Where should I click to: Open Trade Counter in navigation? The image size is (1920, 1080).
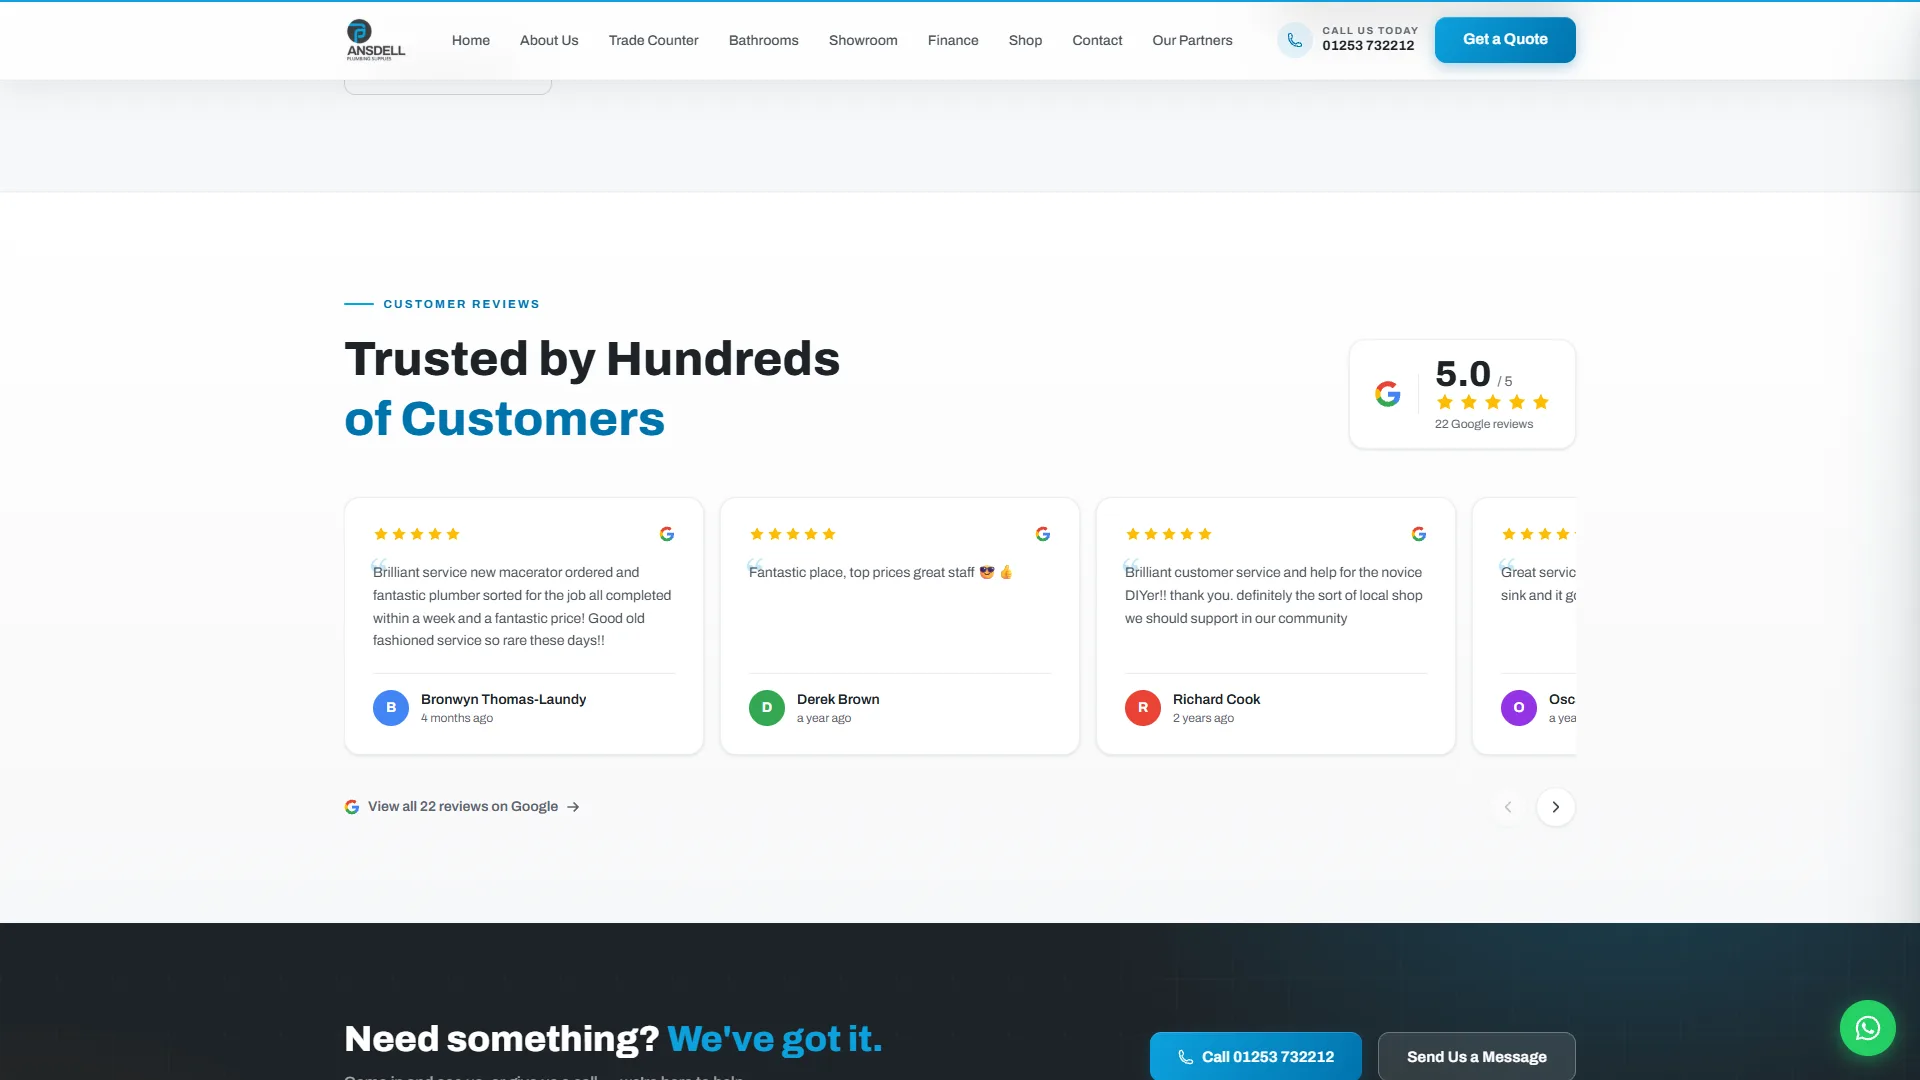(x=654, y=40)
